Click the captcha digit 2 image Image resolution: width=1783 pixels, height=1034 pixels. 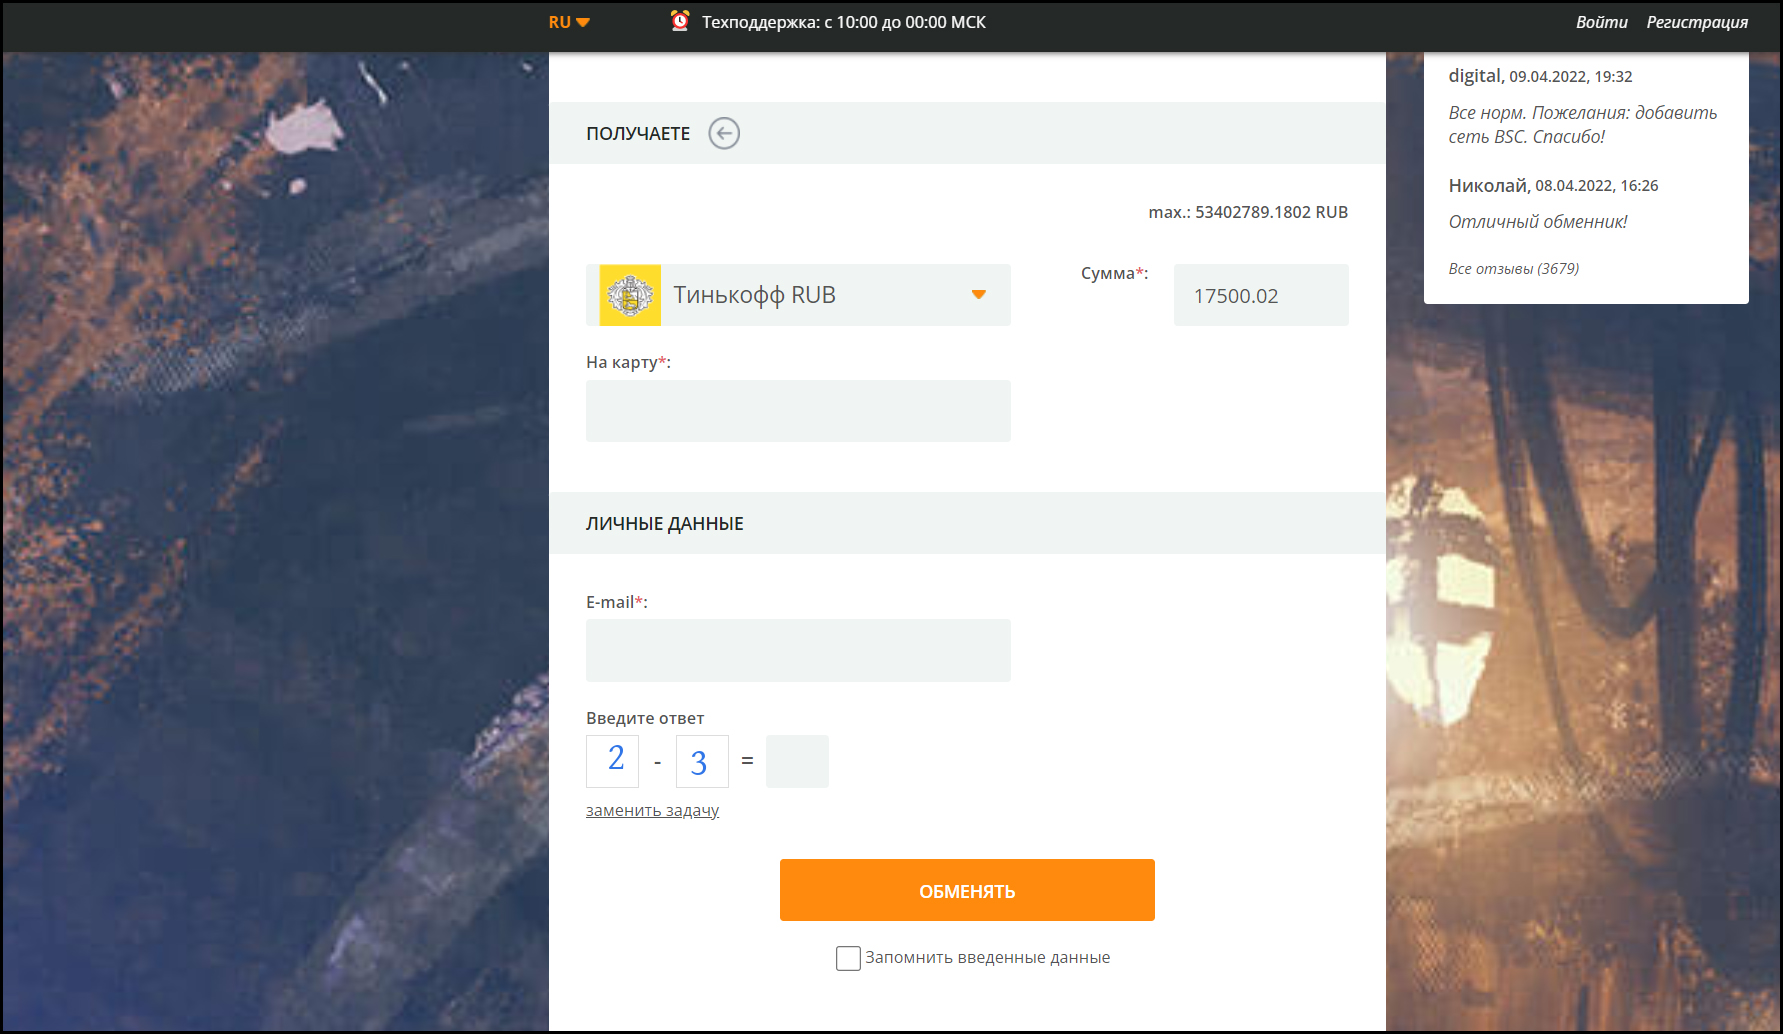pyautogui.click(x=612, y=761)
